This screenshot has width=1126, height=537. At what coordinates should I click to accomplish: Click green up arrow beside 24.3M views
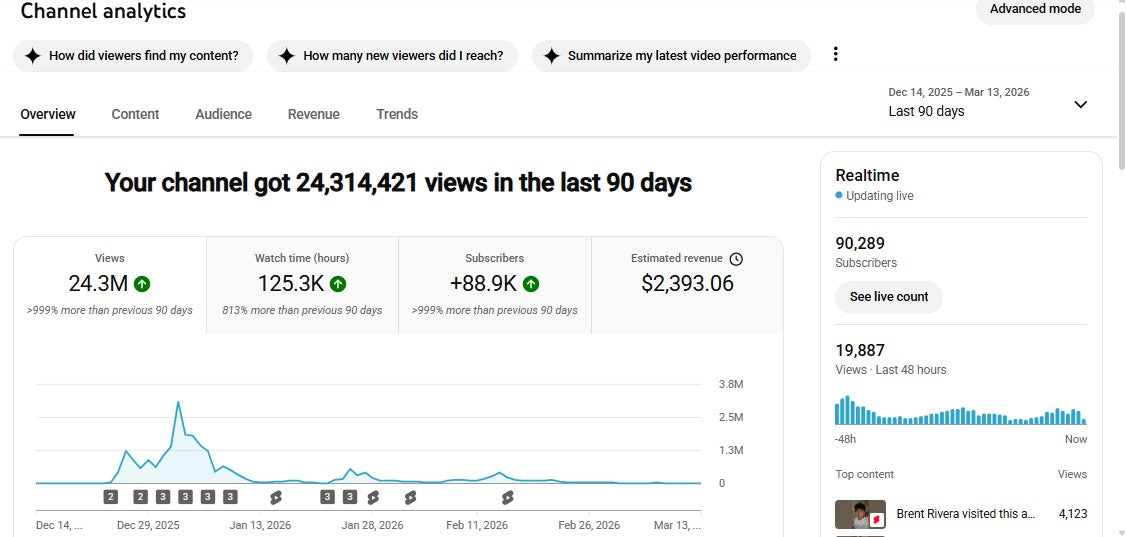(142, 284)
